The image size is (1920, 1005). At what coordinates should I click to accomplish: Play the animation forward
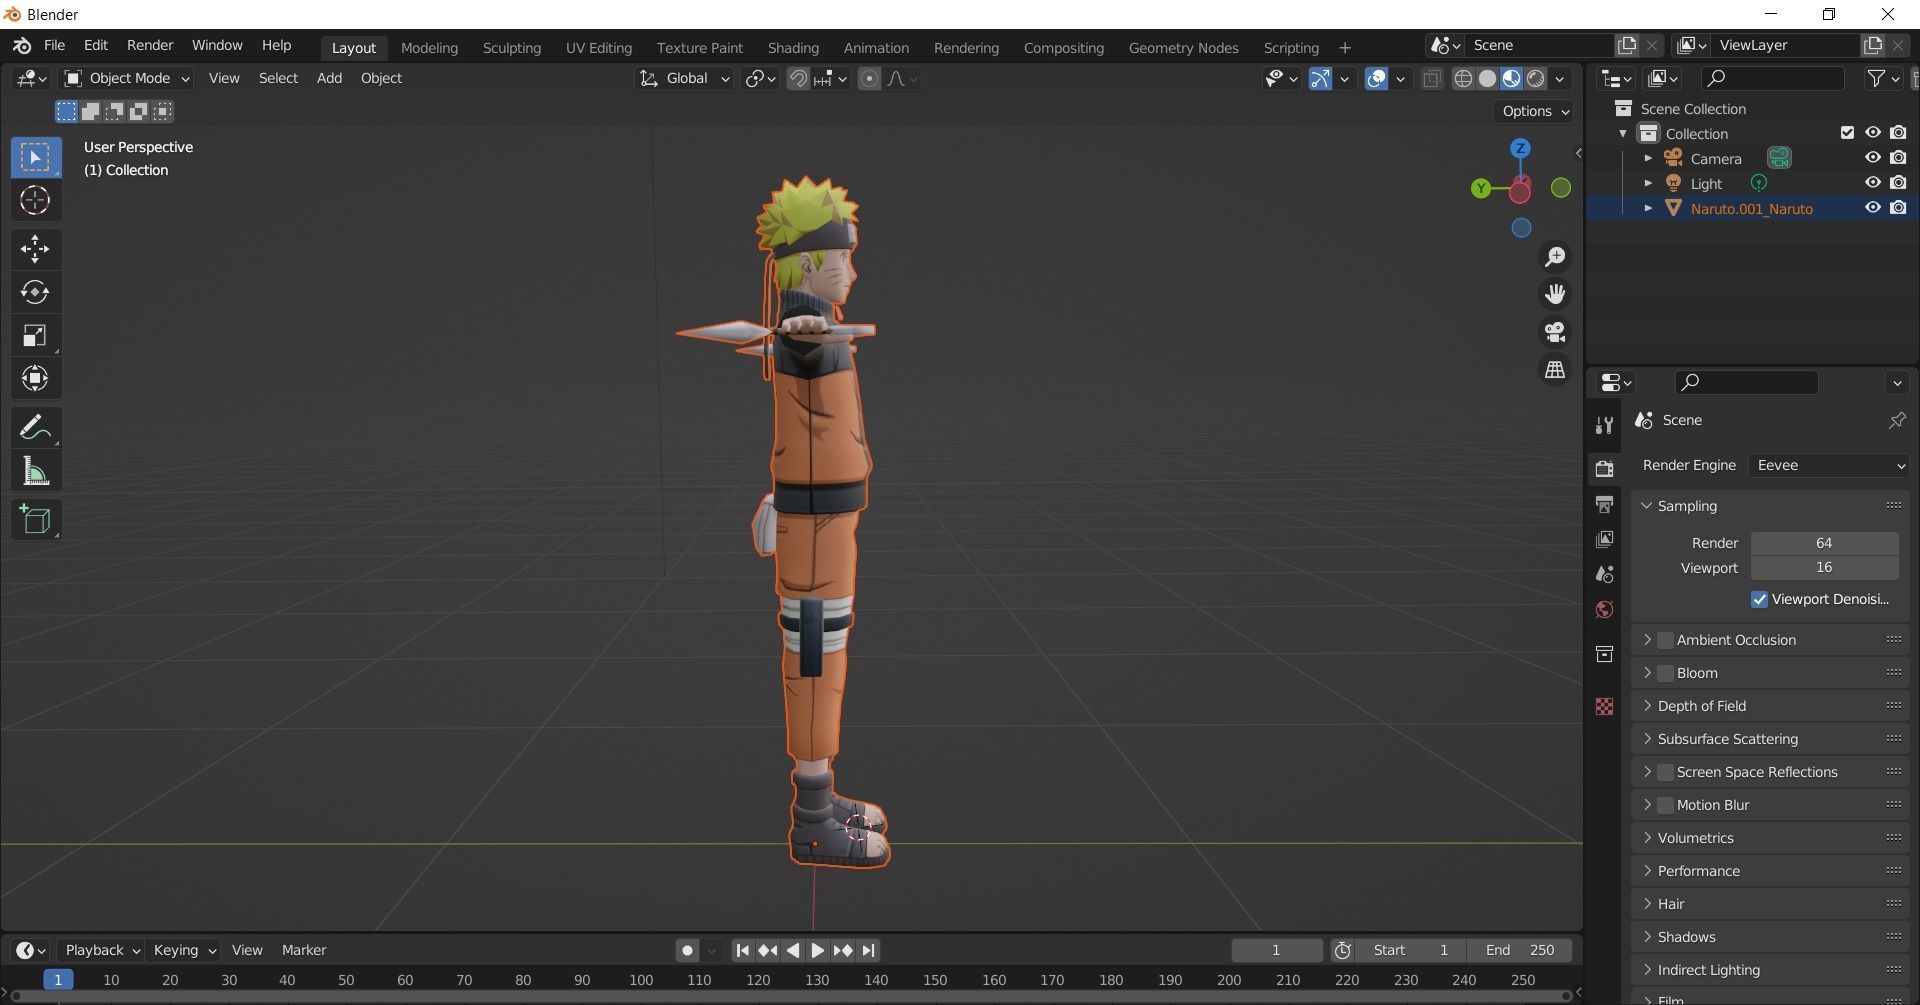(817, 951)
